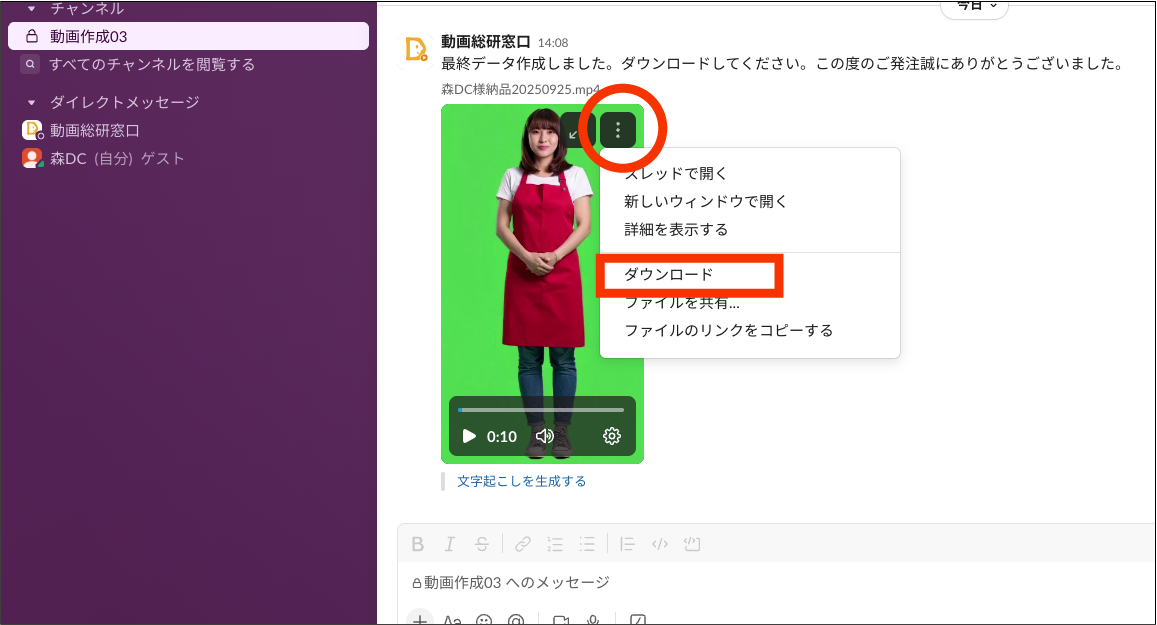Click the three-dot more actions button on video
Viewport: 1157px width, 625px height.
click(x=618, y=129)
